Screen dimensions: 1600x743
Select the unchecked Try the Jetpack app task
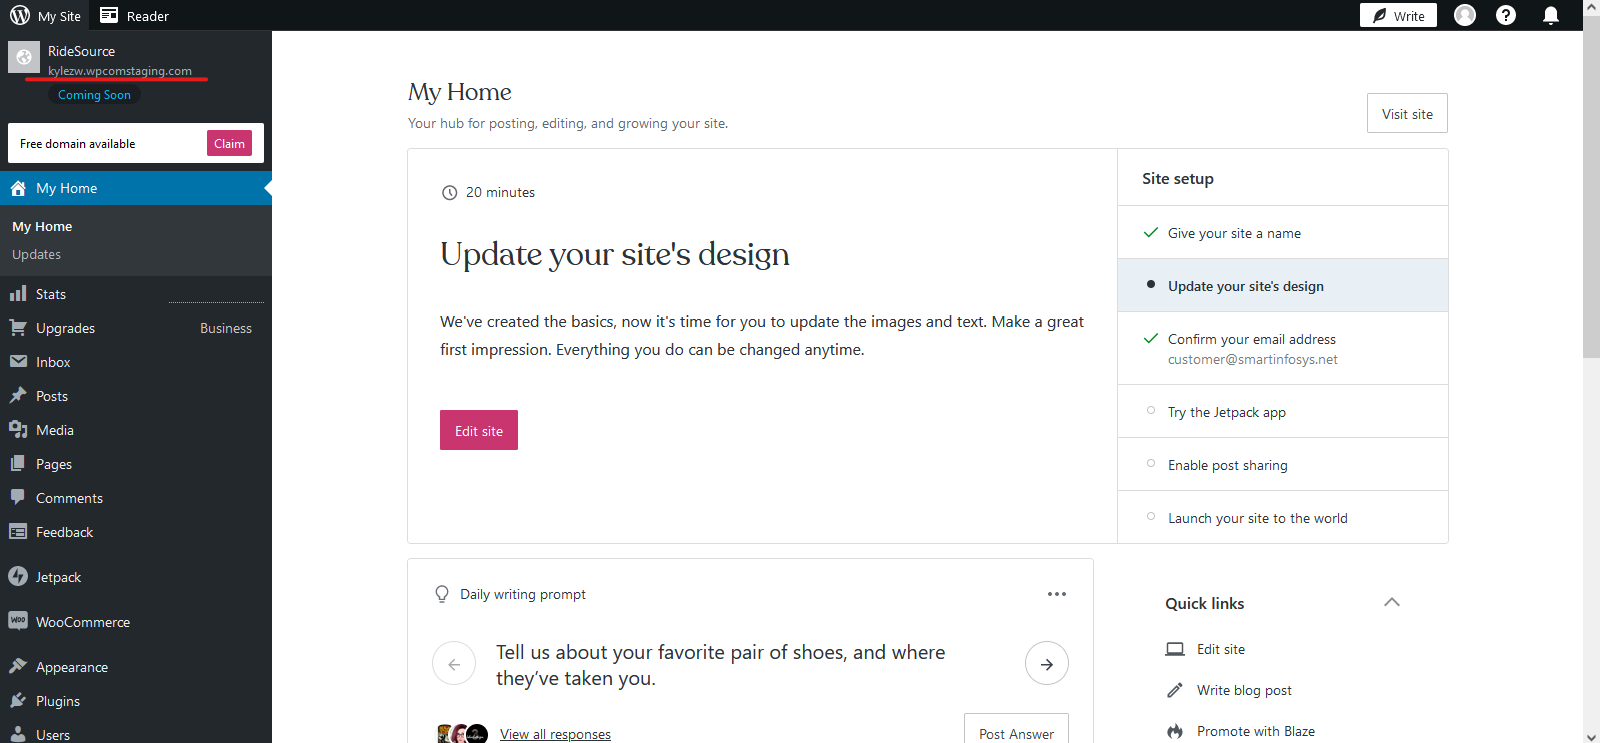(1227, 412)
